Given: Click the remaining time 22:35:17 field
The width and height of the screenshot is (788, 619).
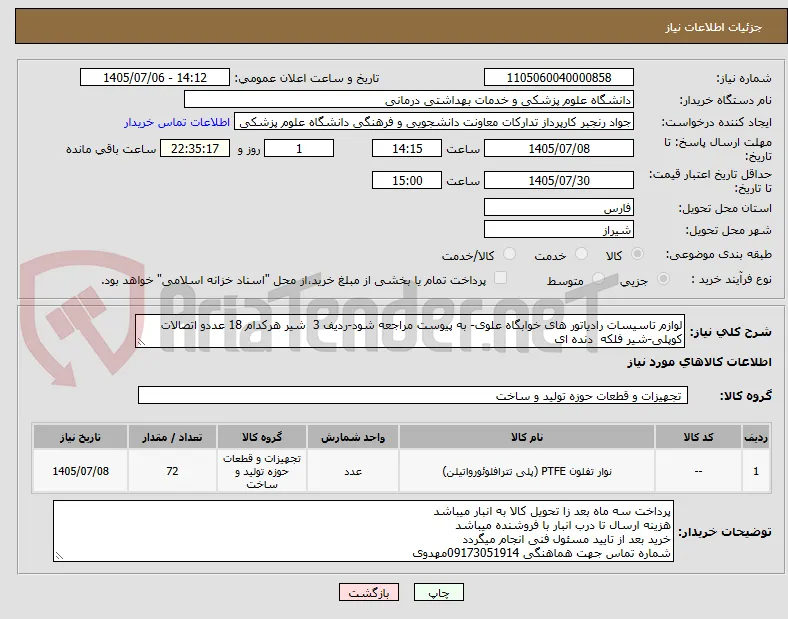Looking at the screenshot, I should [195, 149].
